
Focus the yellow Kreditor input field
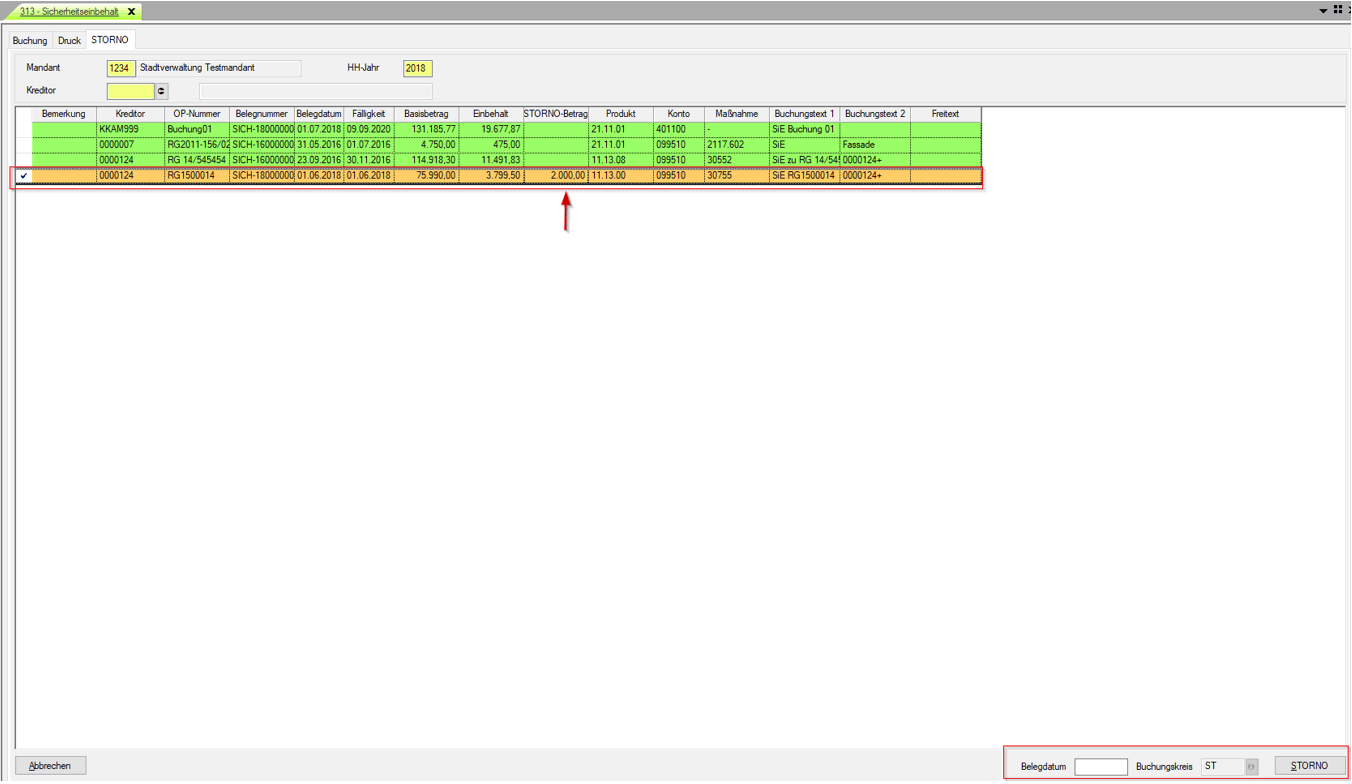[131, 91]
